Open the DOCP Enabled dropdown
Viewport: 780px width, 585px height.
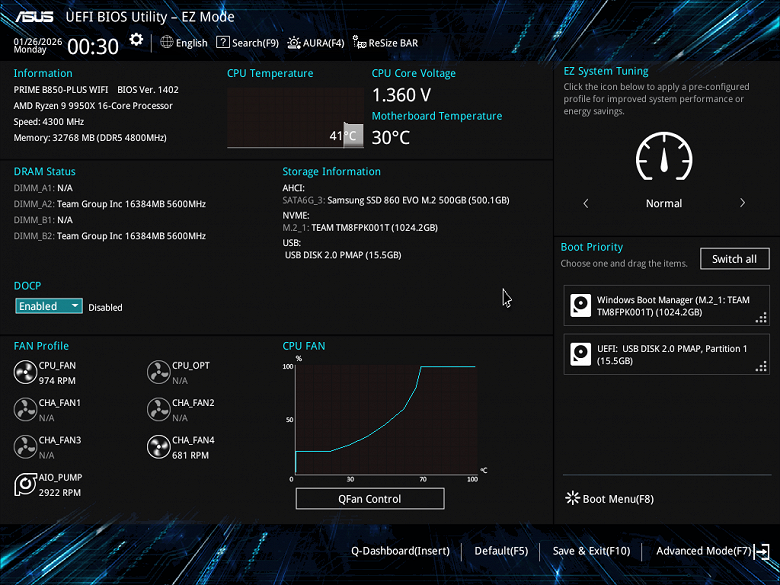49,307
